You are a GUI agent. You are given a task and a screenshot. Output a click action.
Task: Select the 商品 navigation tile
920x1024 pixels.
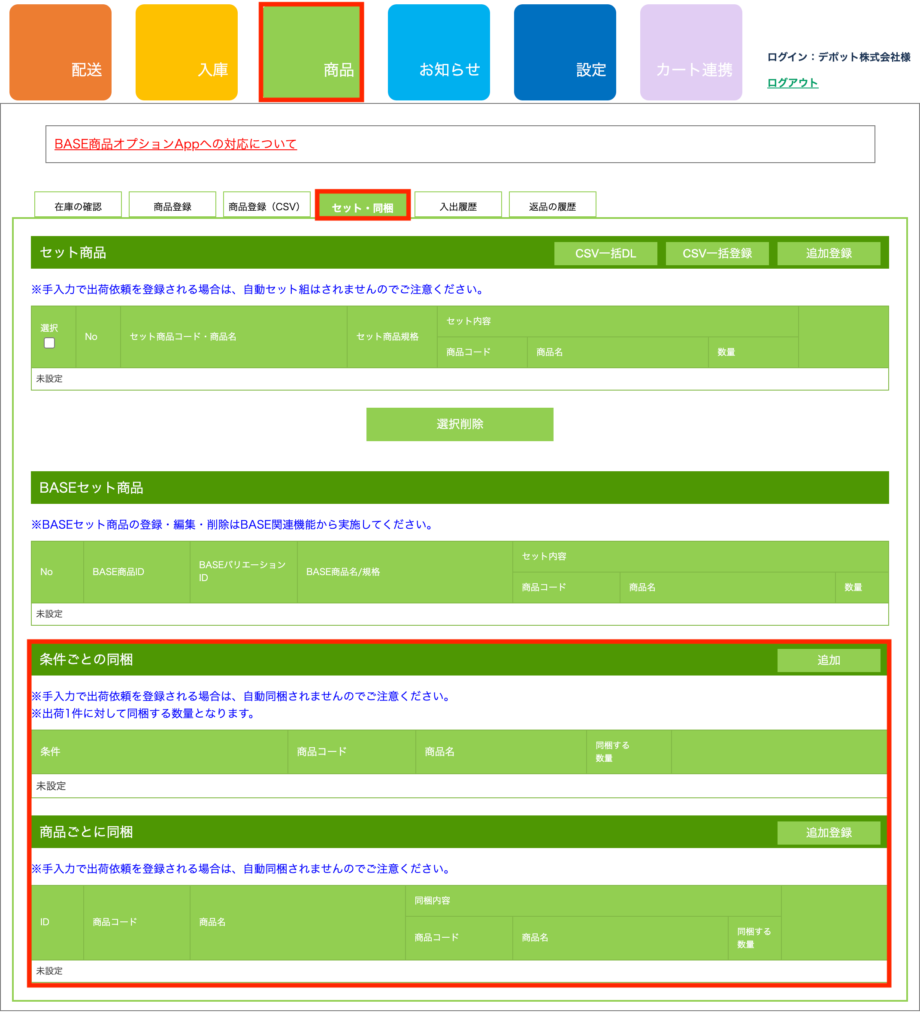(x=311, y=53)
